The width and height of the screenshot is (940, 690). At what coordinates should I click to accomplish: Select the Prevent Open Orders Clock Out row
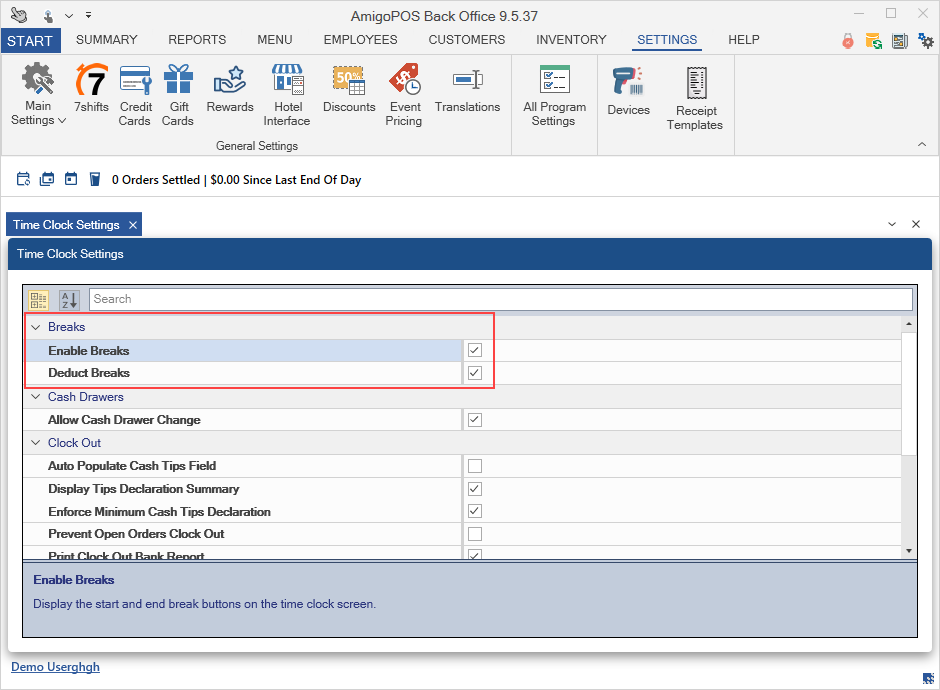click(x=462, y=534)
